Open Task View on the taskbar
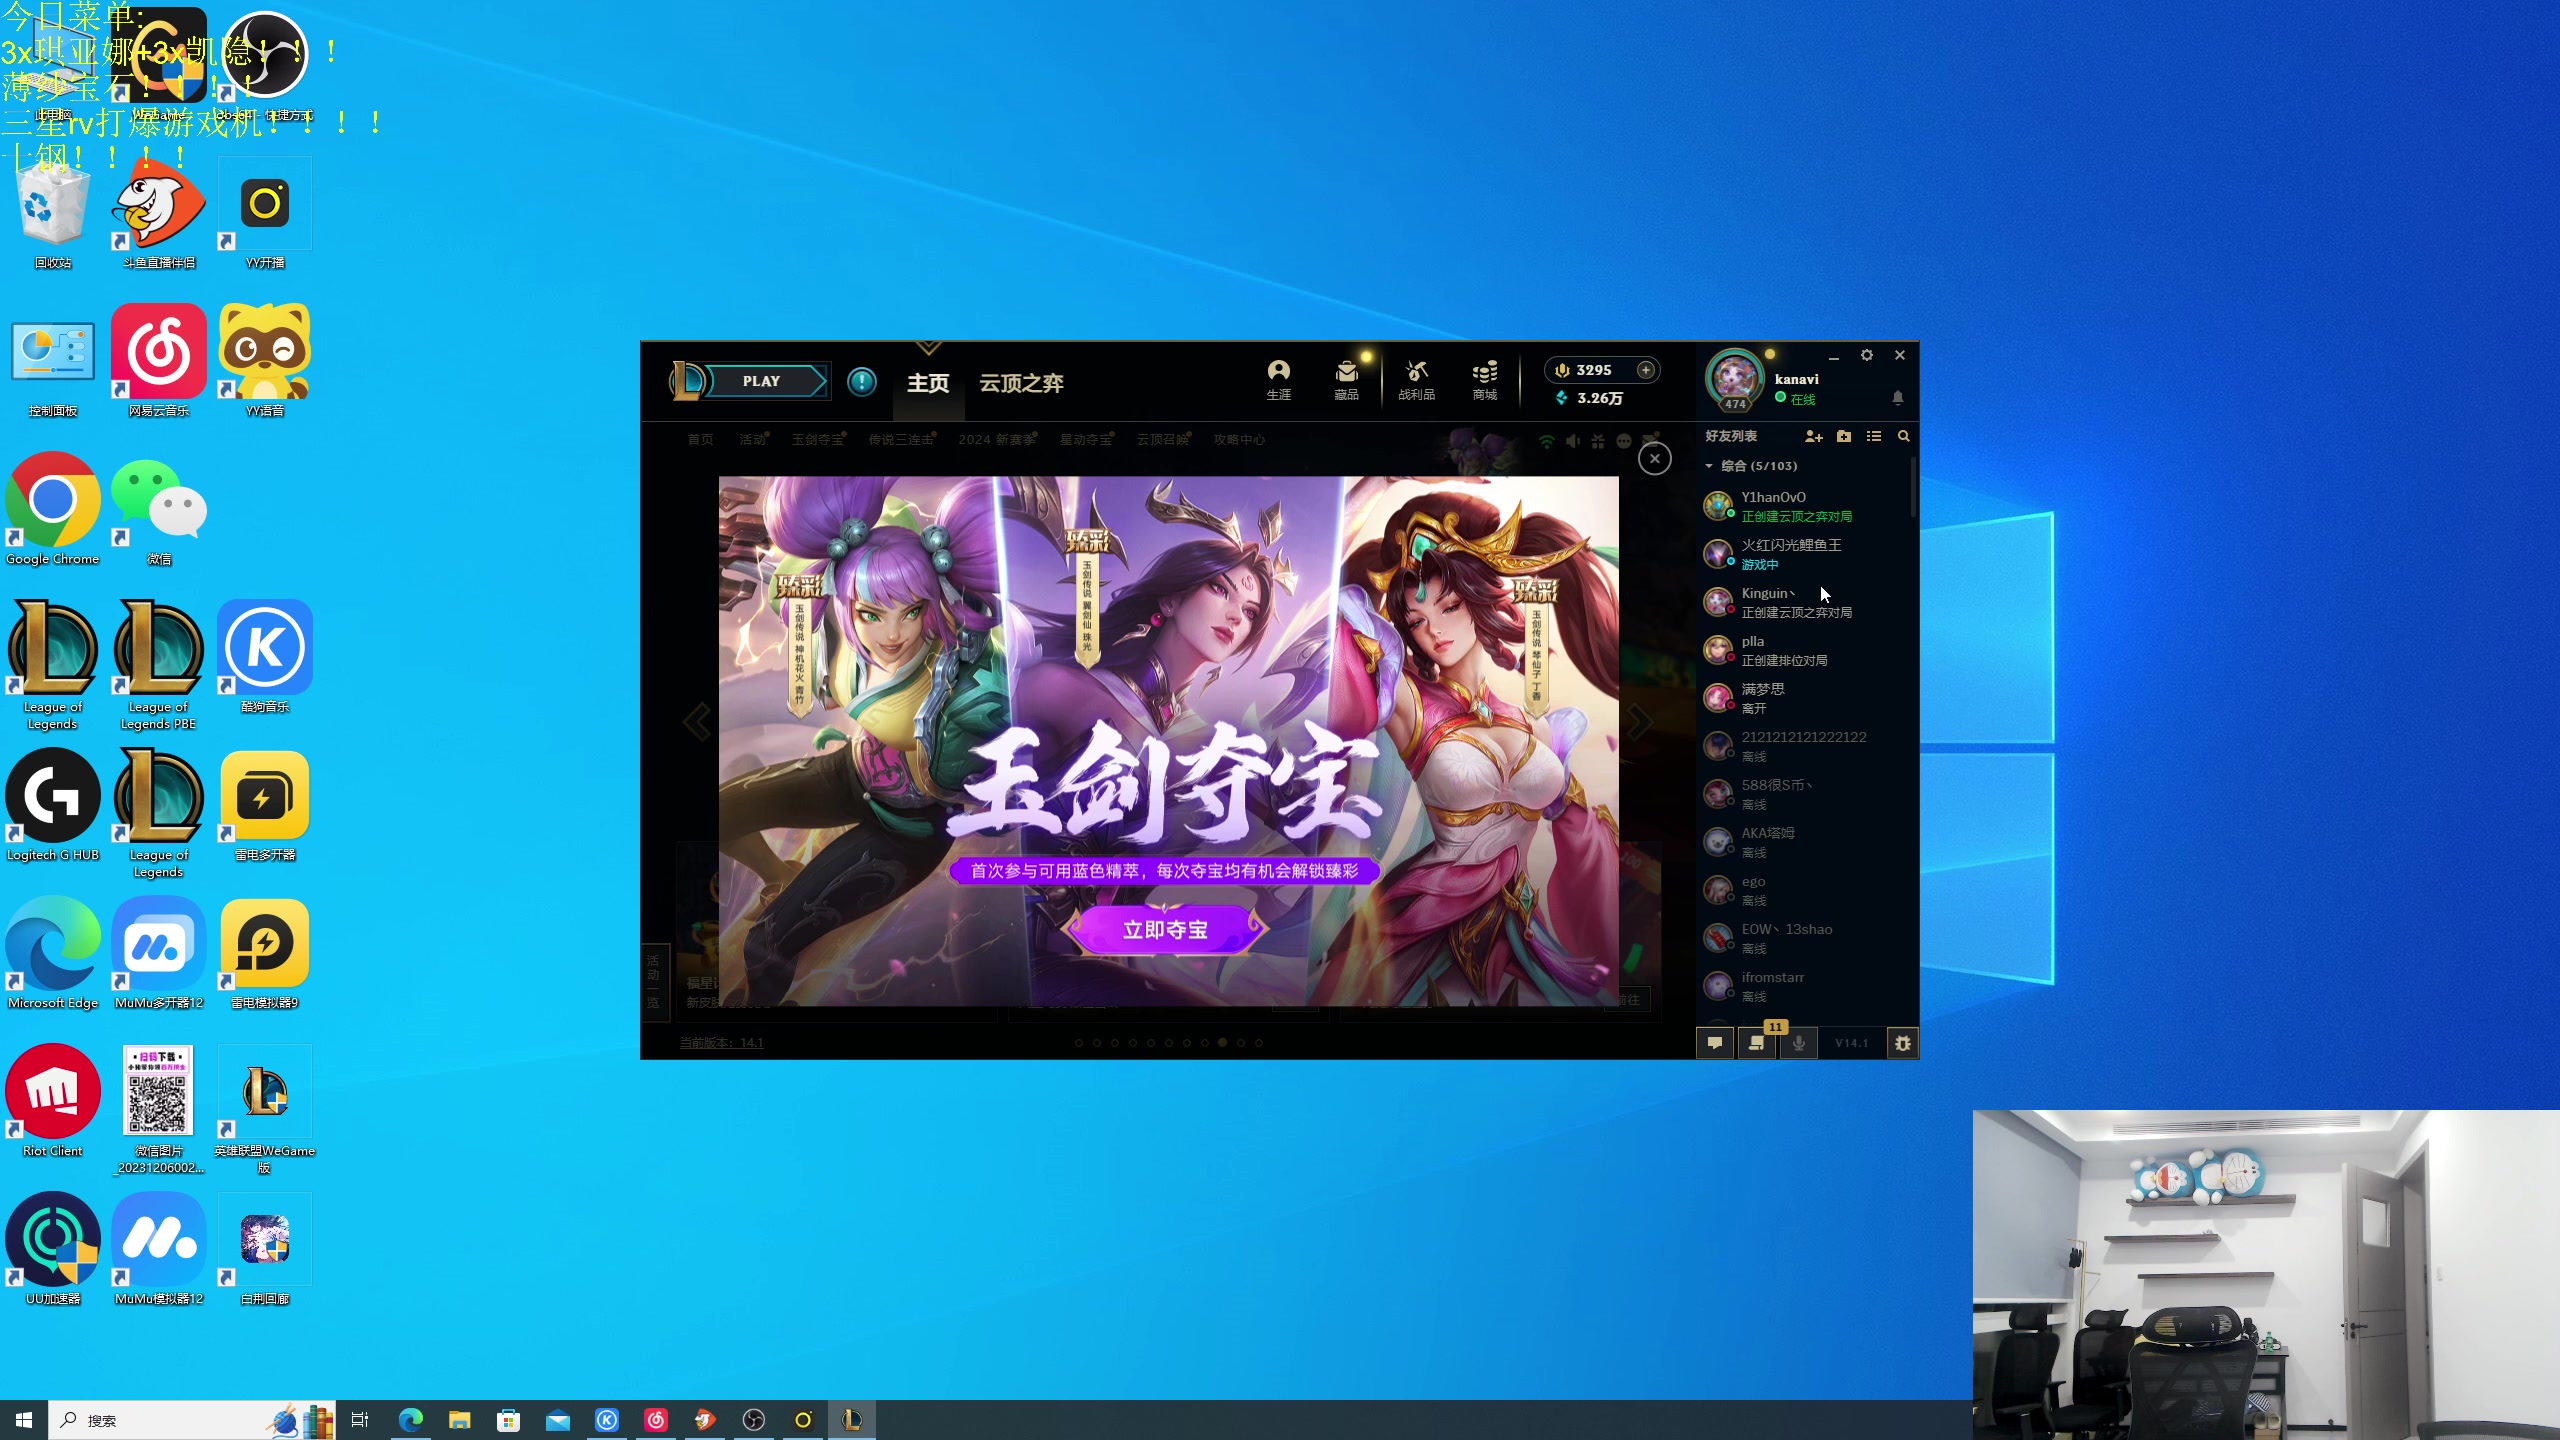The height and width of the screenshot is (1440, 2560). (x=361, y=1420)
